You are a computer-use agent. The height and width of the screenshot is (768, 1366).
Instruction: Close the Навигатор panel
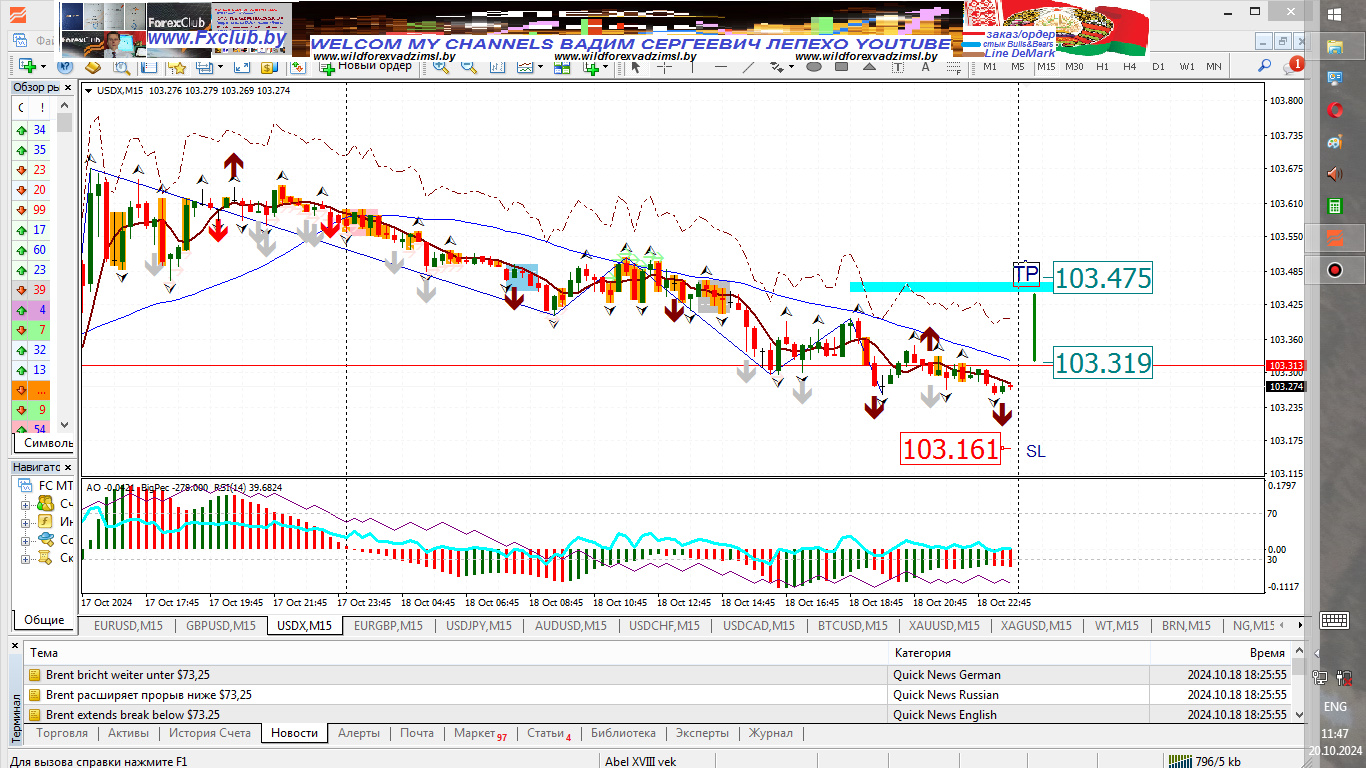point(68,467)
